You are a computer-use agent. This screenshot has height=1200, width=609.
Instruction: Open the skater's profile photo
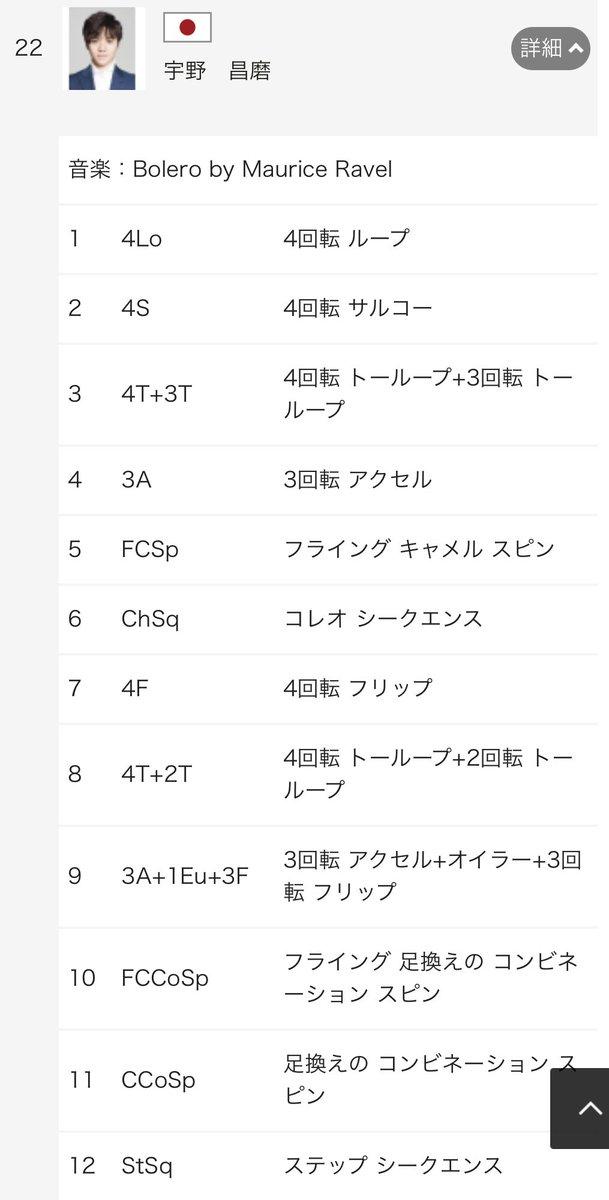[x=102, y=48]
